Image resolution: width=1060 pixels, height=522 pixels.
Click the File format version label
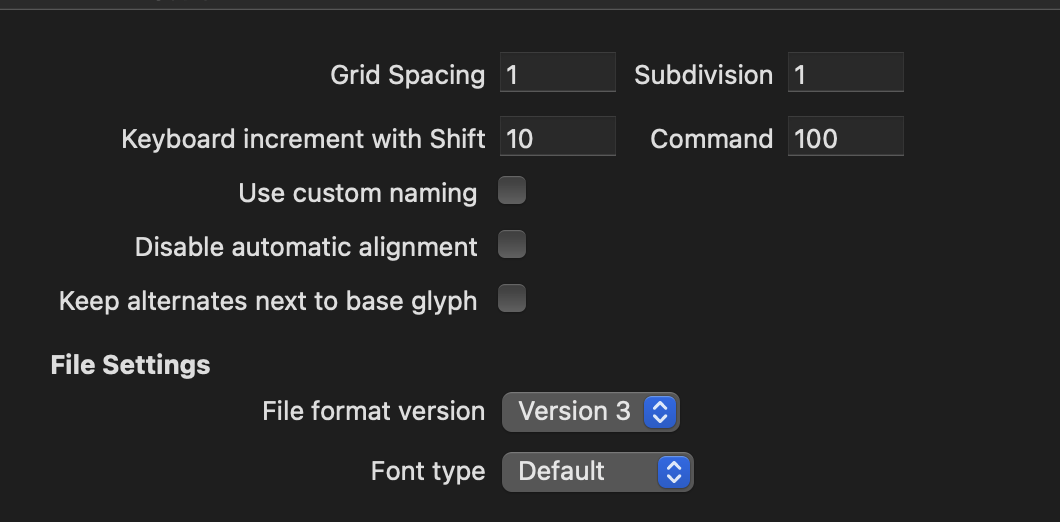(373, 411)
